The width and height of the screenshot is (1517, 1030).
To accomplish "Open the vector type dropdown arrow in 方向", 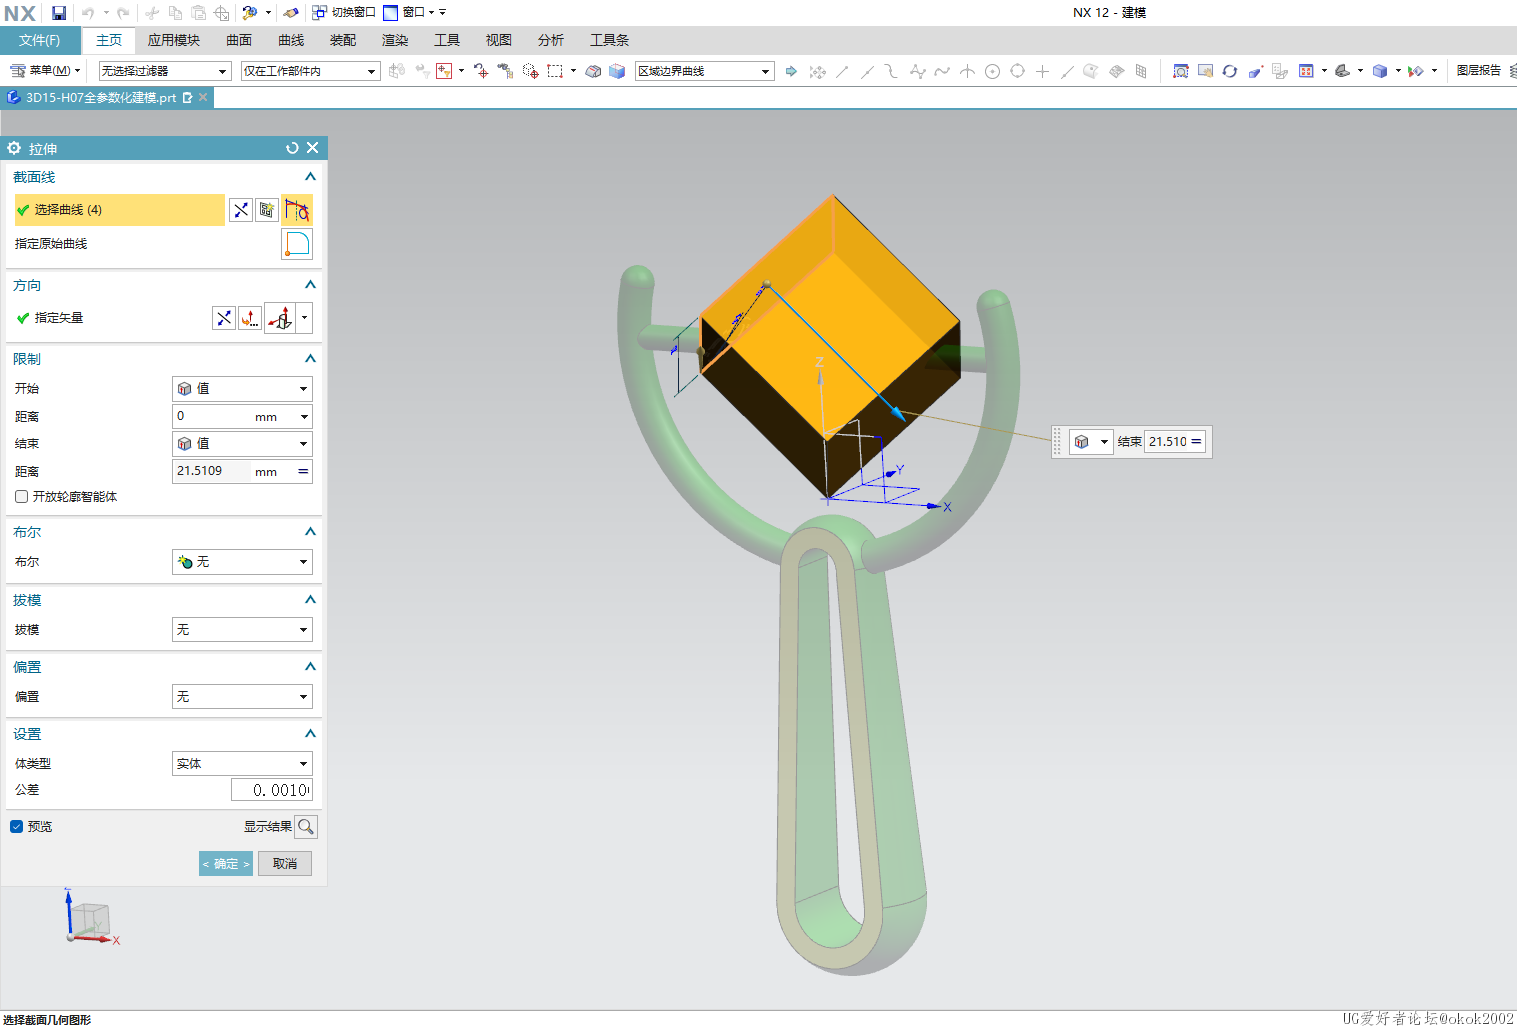I will (305, 318).
